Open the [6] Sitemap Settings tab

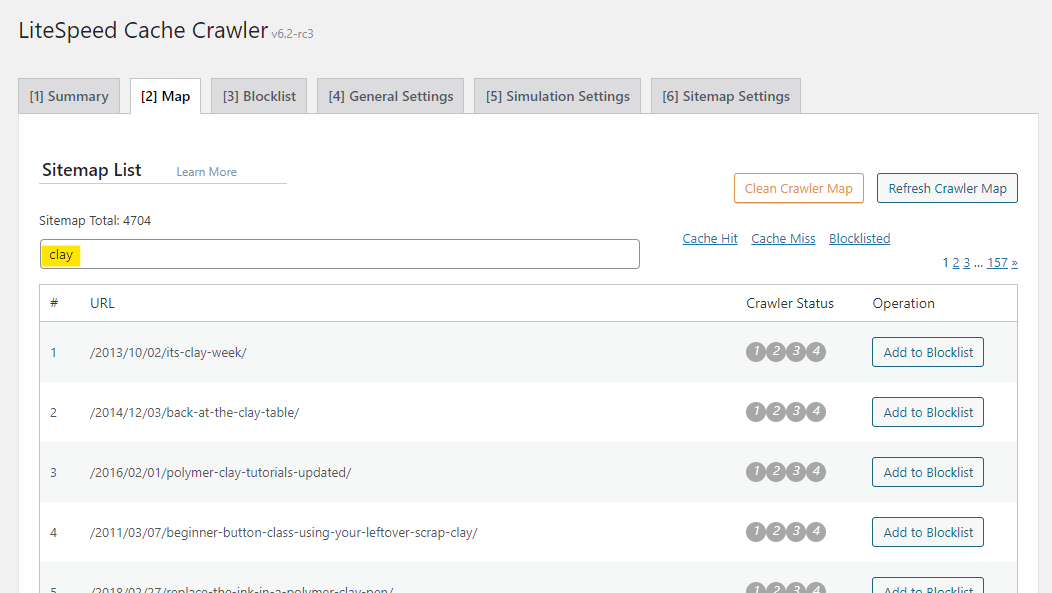coord(726,96)
